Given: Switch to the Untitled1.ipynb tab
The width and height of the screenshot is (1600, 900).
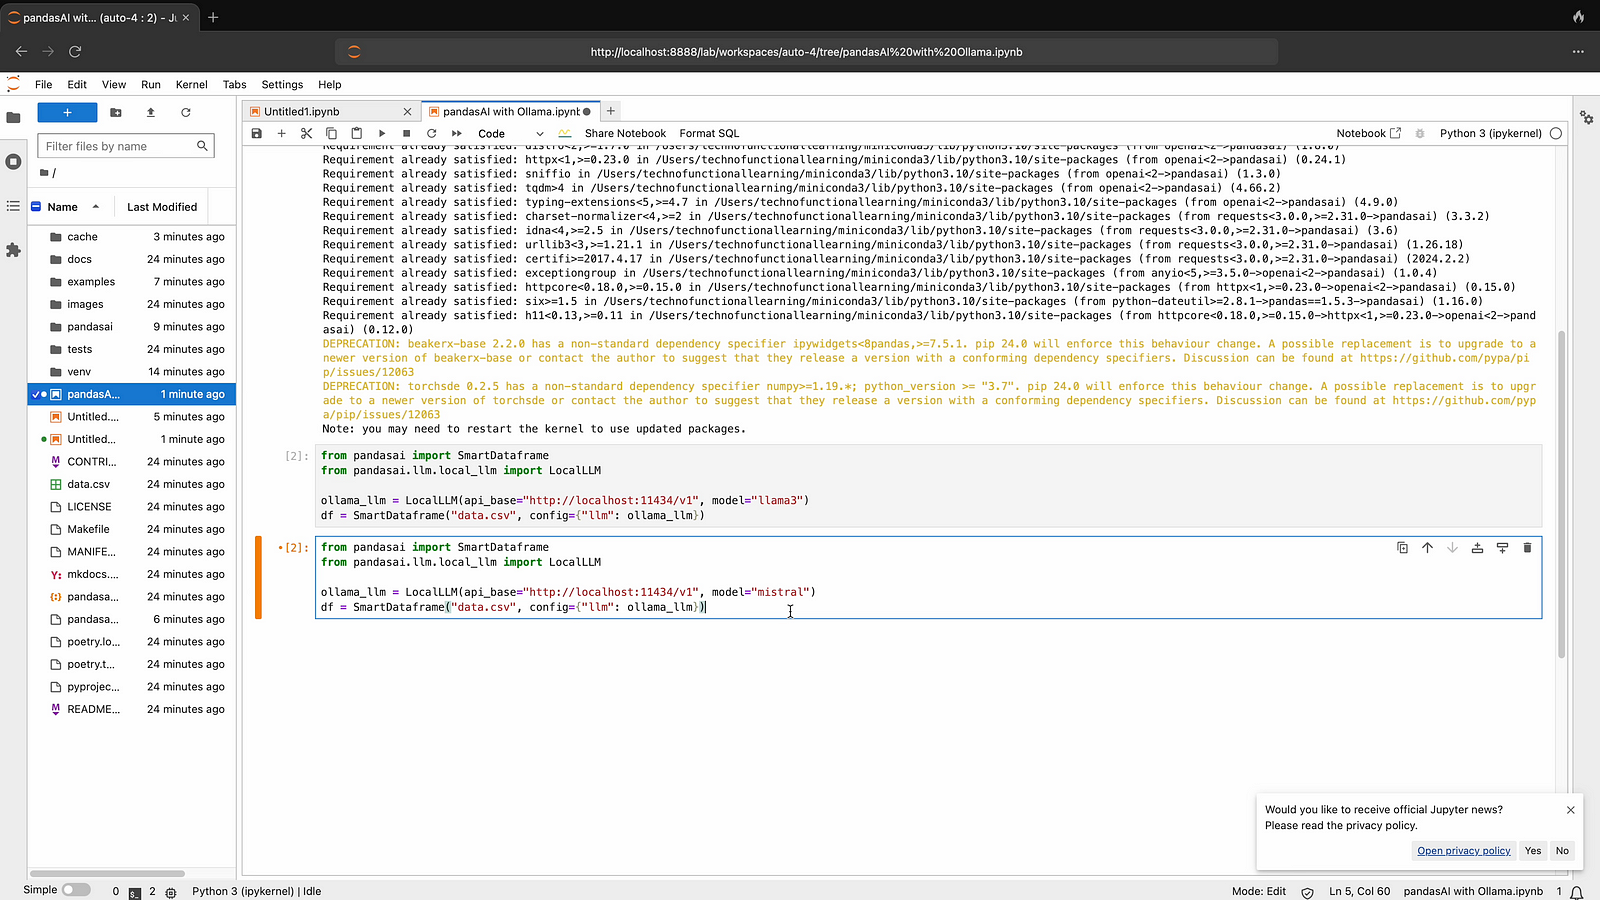Looking at the screenshot, I should (302, 112).
